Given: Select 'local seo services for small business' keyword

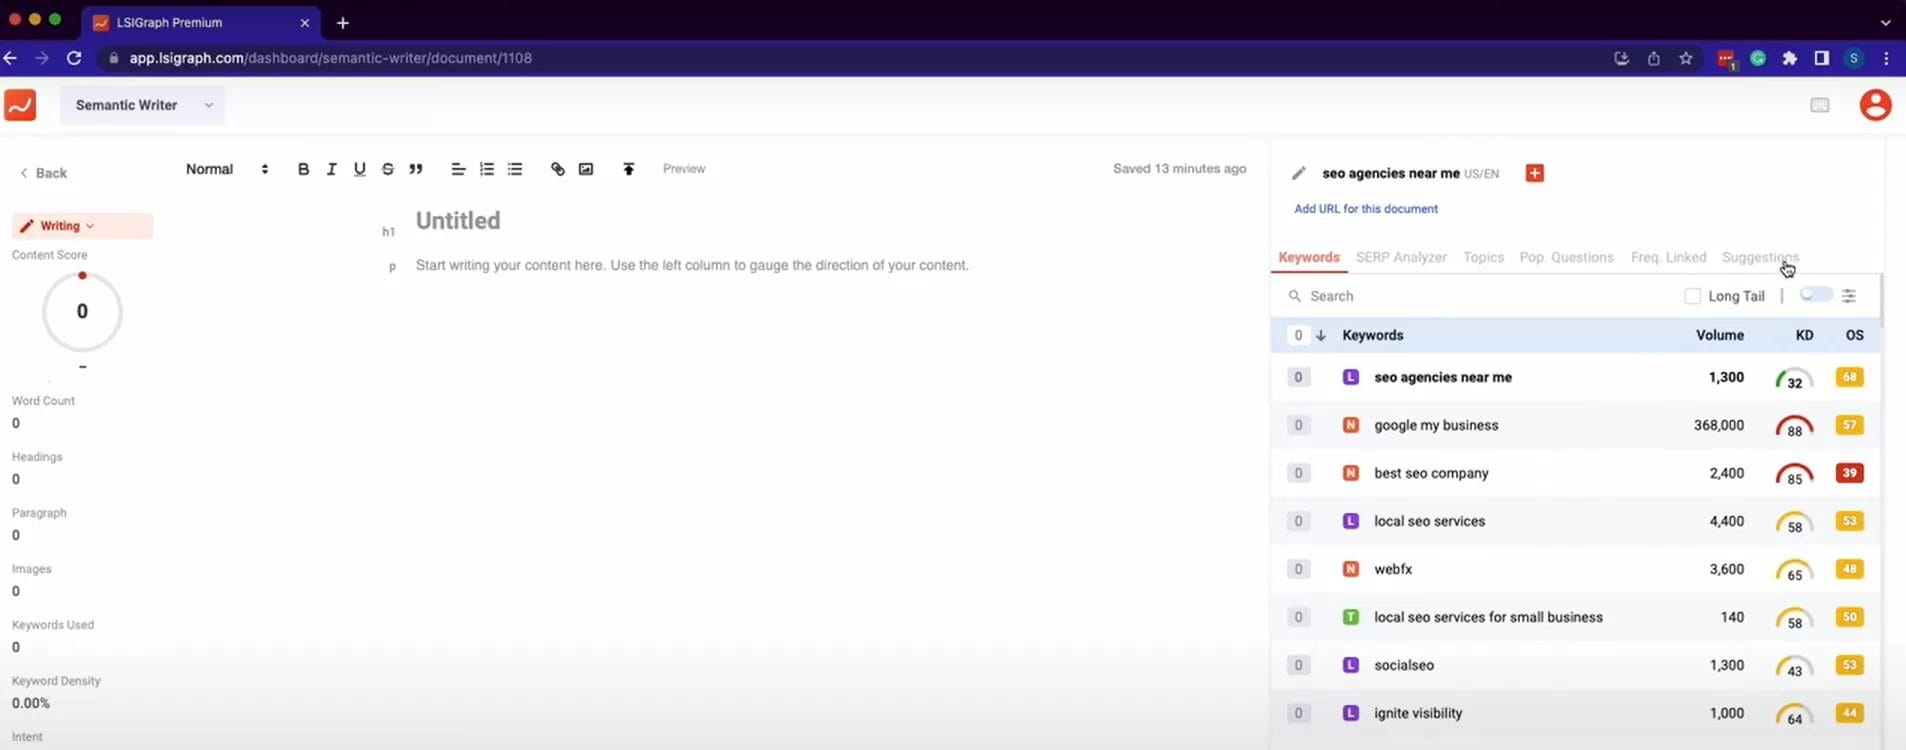Looking at the screenshot, I should pos(1488,617).
